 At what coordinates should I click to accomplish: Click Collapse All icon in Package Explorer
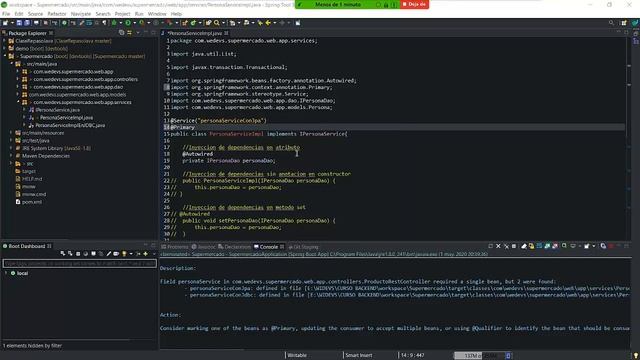122,33
